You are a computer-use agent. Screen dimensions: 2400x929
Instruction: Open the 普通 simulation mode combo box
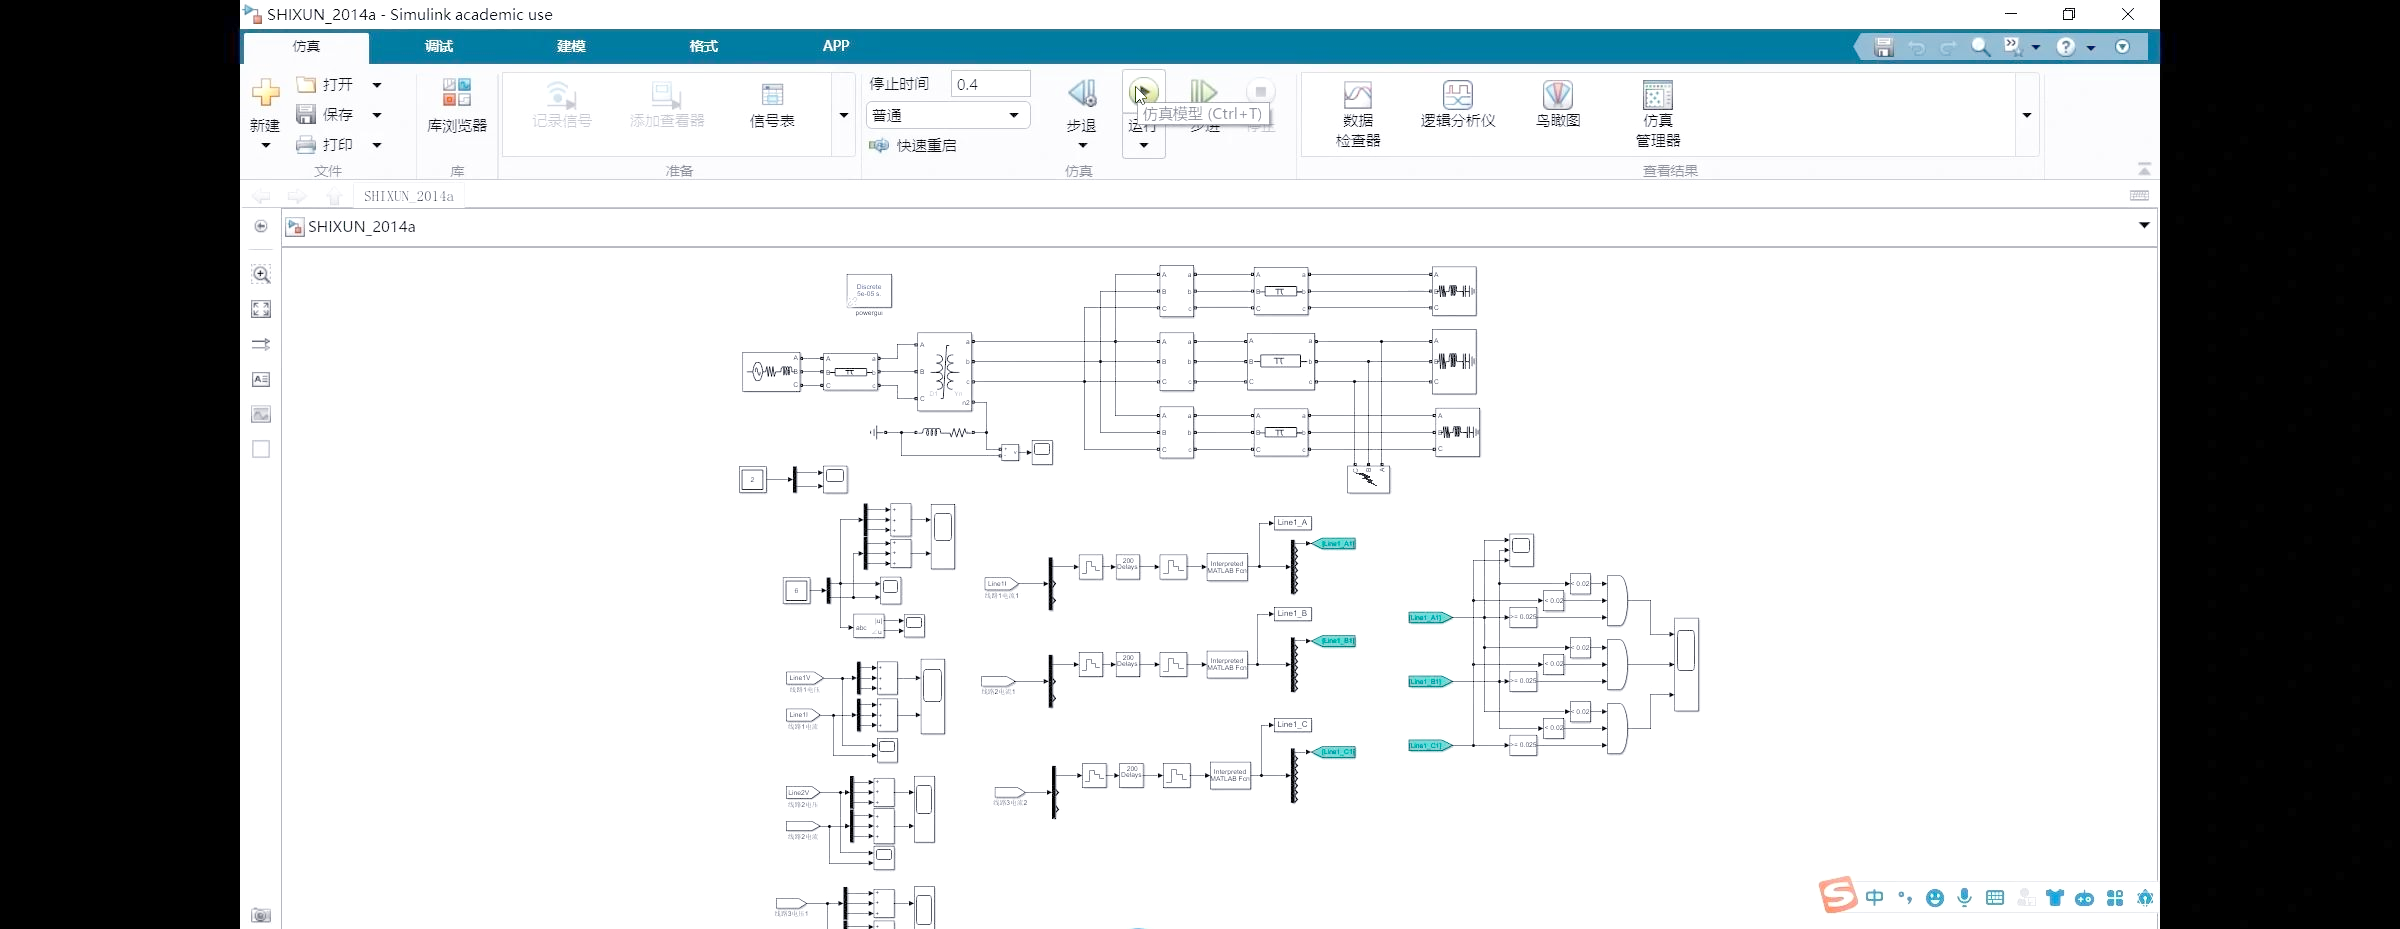click(x=946, y=115)
